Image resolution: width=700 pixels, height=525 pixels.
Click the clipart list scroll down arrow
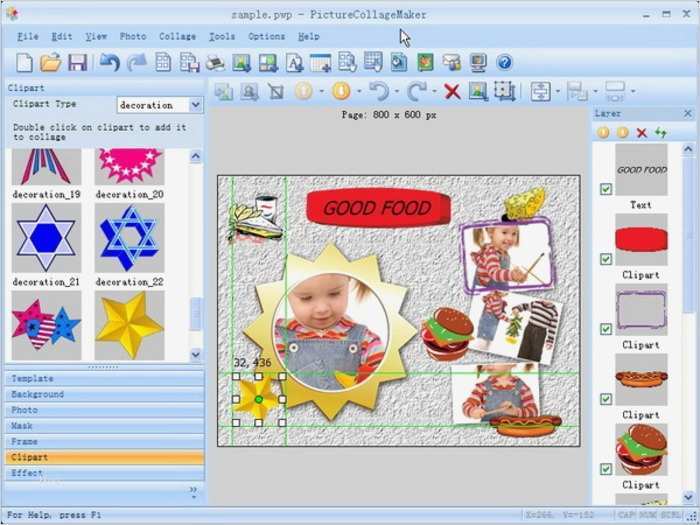[196, 354]
